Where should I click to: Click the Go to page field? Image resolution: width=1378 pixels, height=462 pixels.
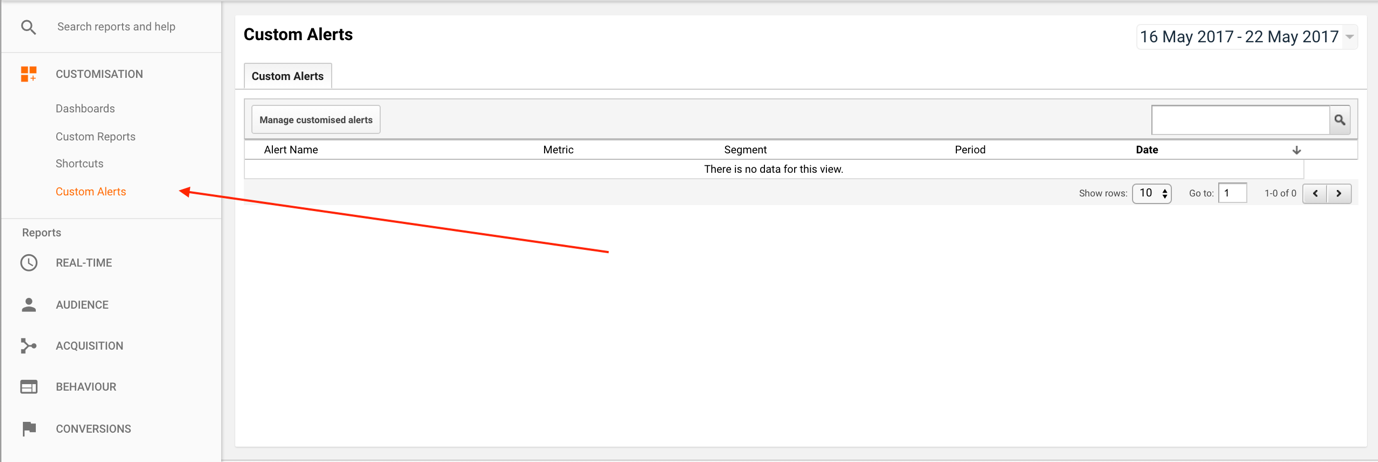1233,193
